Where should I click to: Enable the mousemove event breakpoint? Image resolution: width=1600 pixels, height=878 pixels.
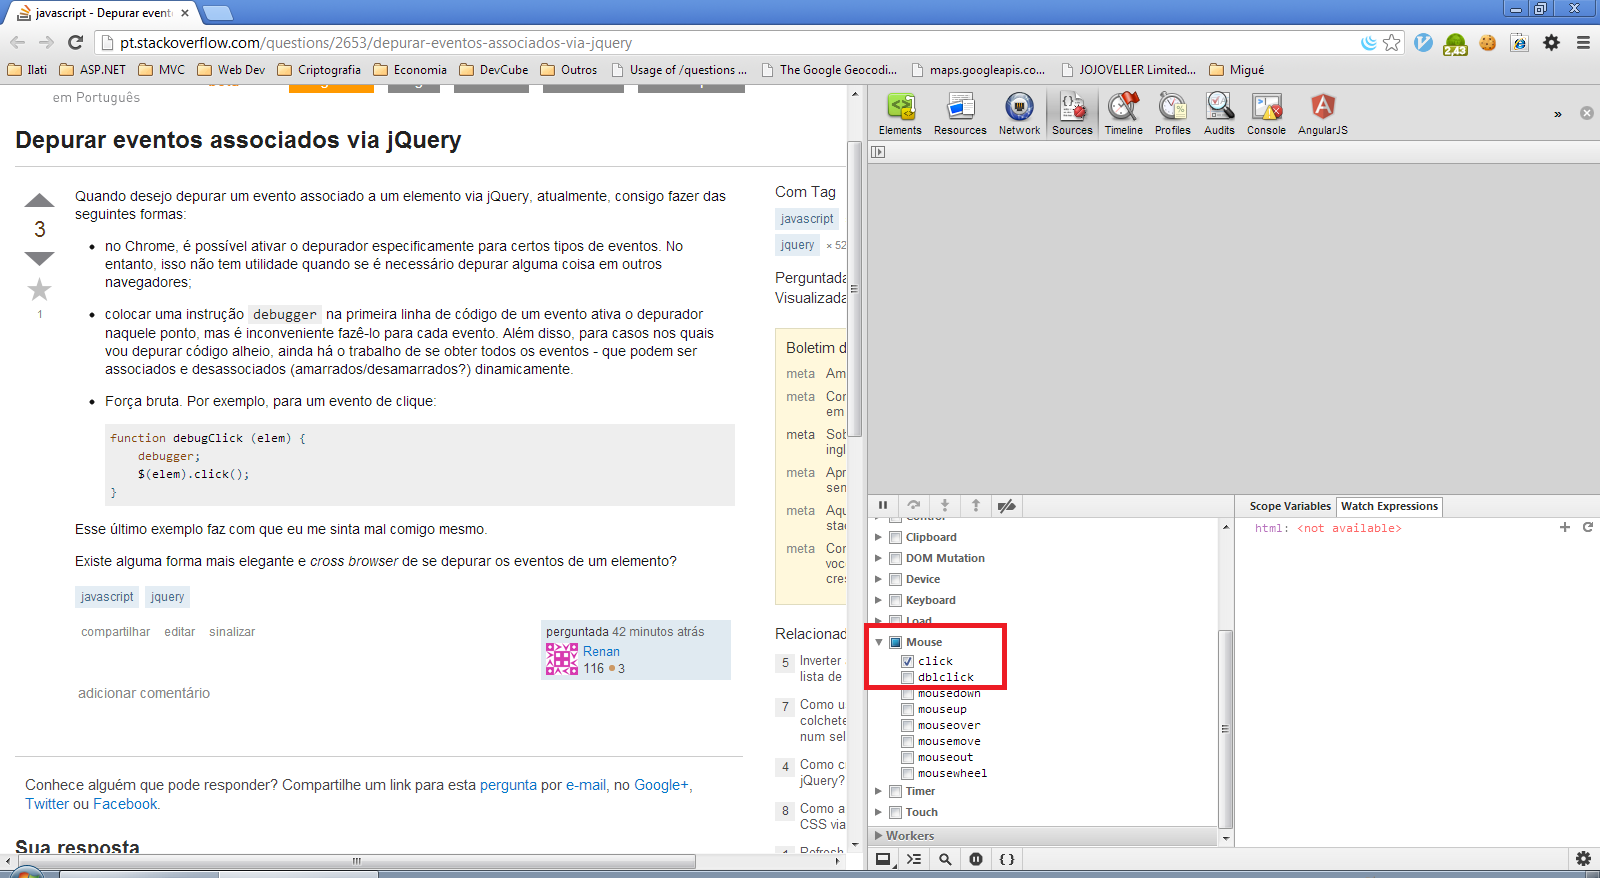(907, 741)
